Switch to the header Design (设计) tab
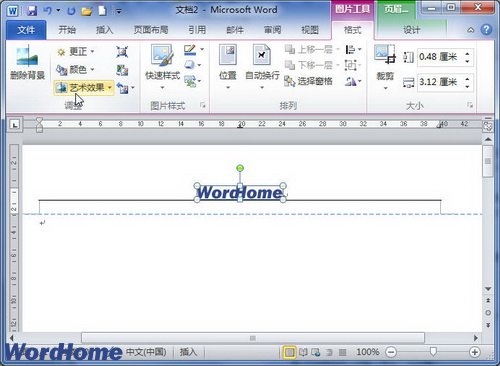 [411, 30]
